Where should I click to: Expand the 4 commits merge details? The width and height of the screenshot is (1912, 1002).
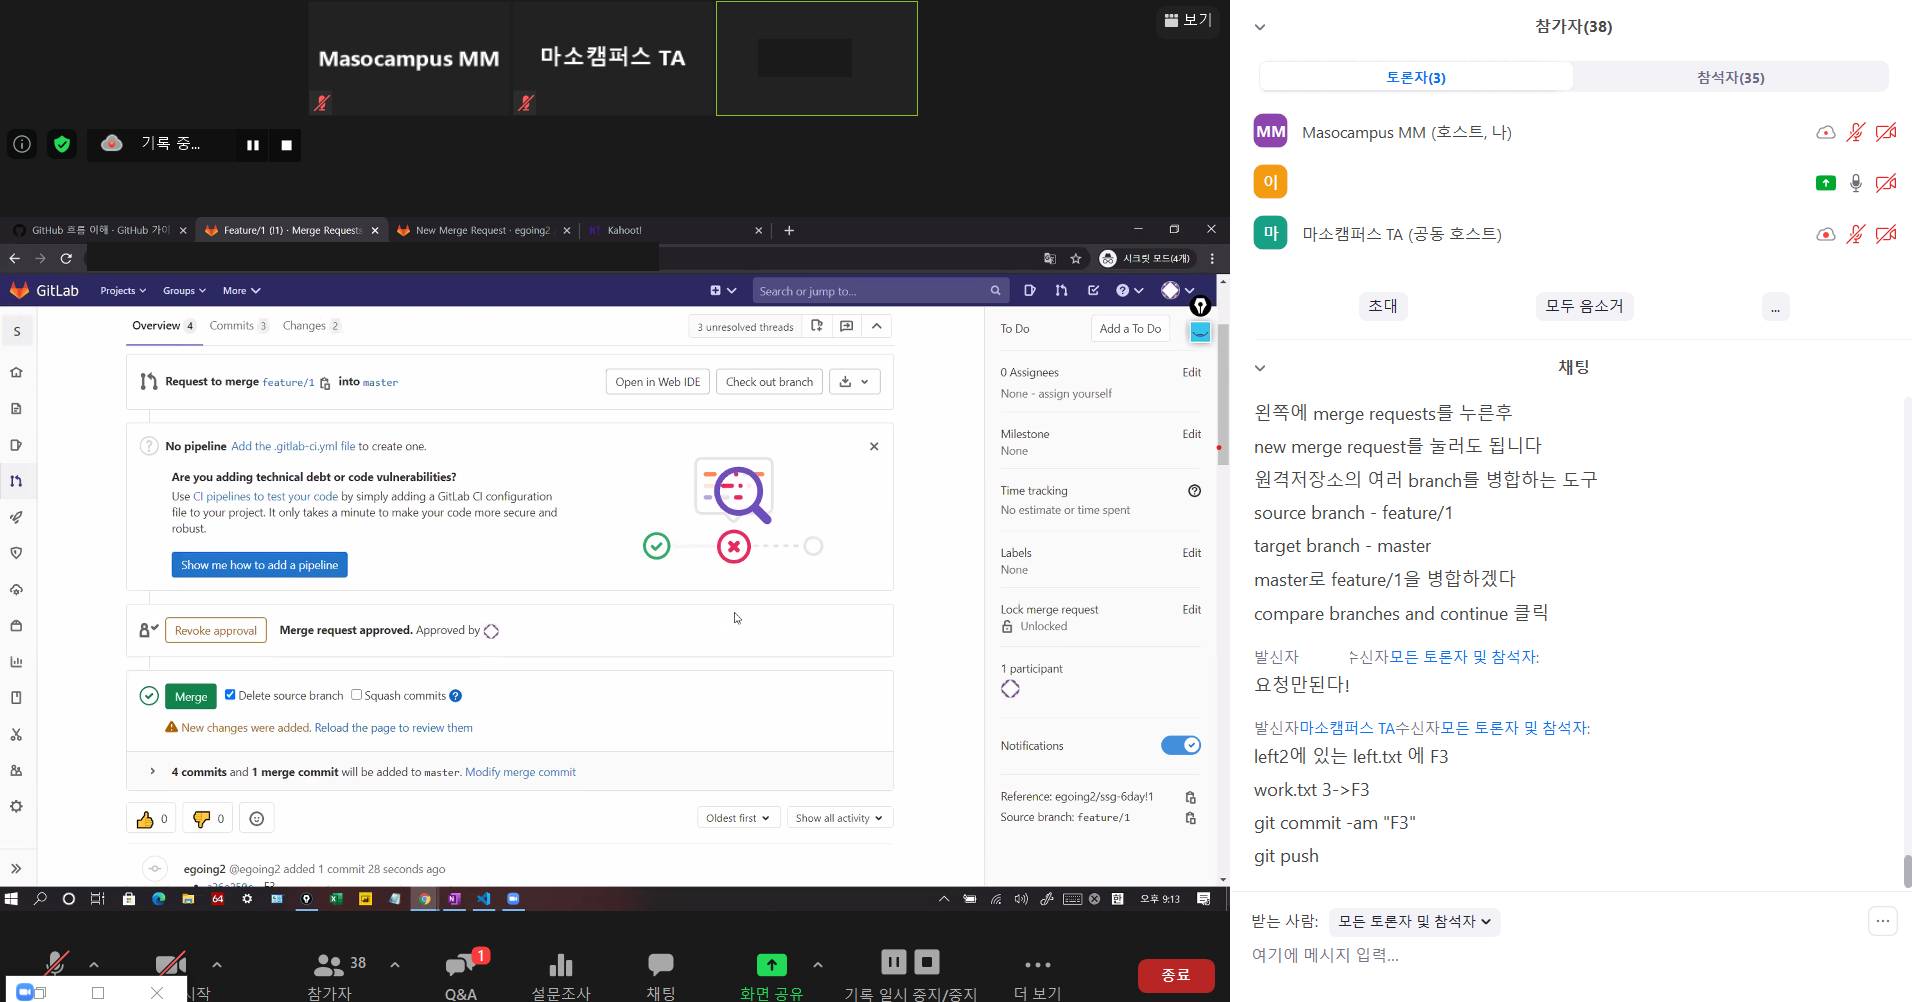pos(152,772)
